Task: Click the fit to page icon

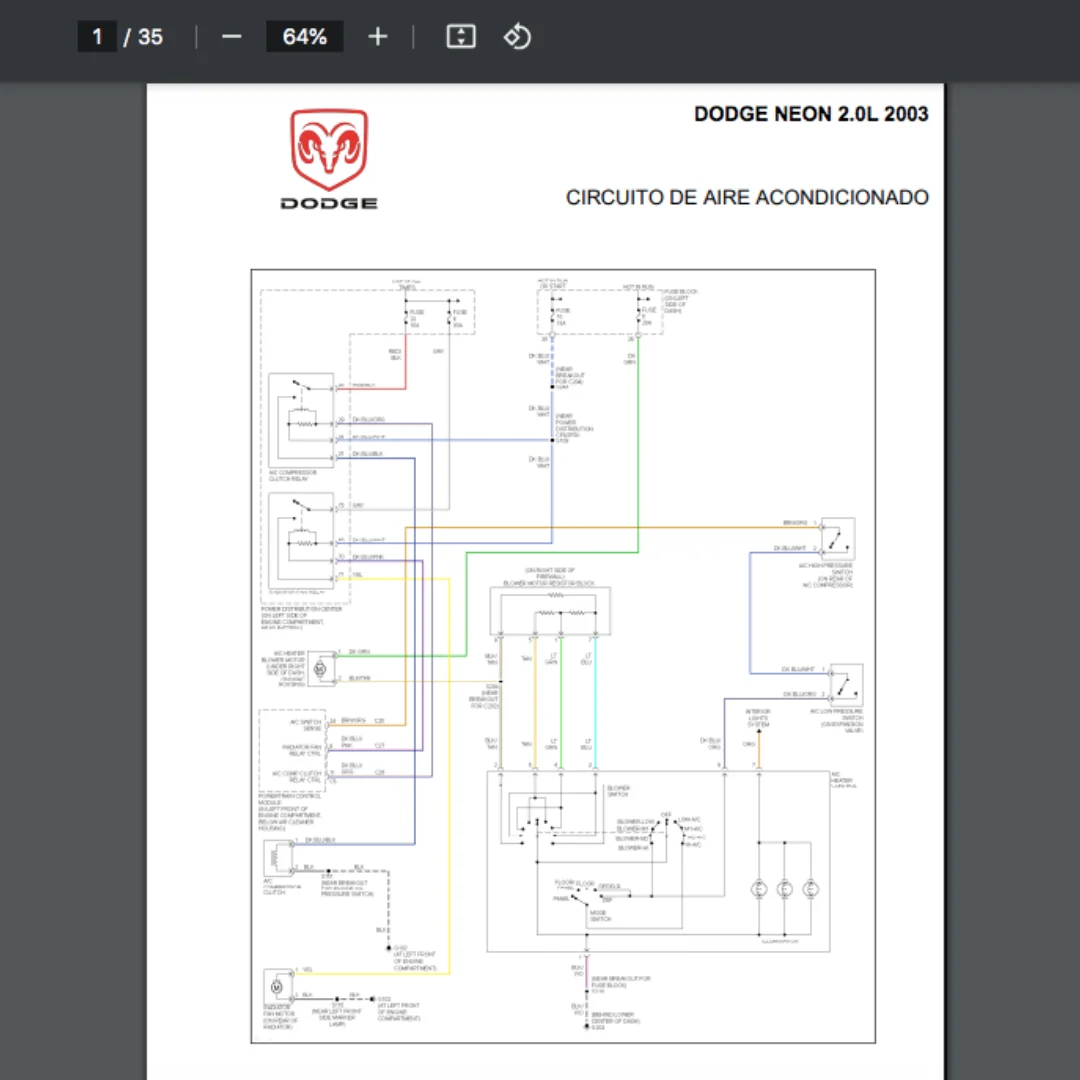Action: pyautogui.click(x=461, y=37)
